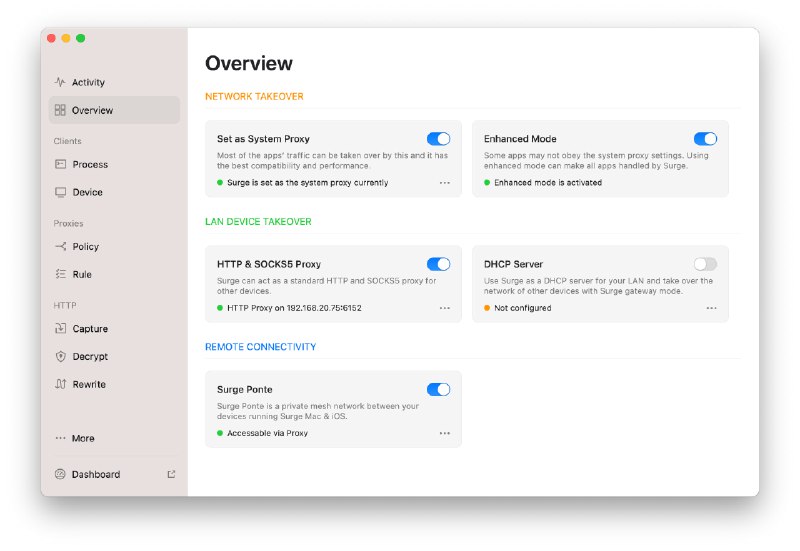The height and width of the screenshot is (551, 800).
Task: Open HTTP & SOCKS5 Proxy more options ellipsis
Action: tap(444, 308)
